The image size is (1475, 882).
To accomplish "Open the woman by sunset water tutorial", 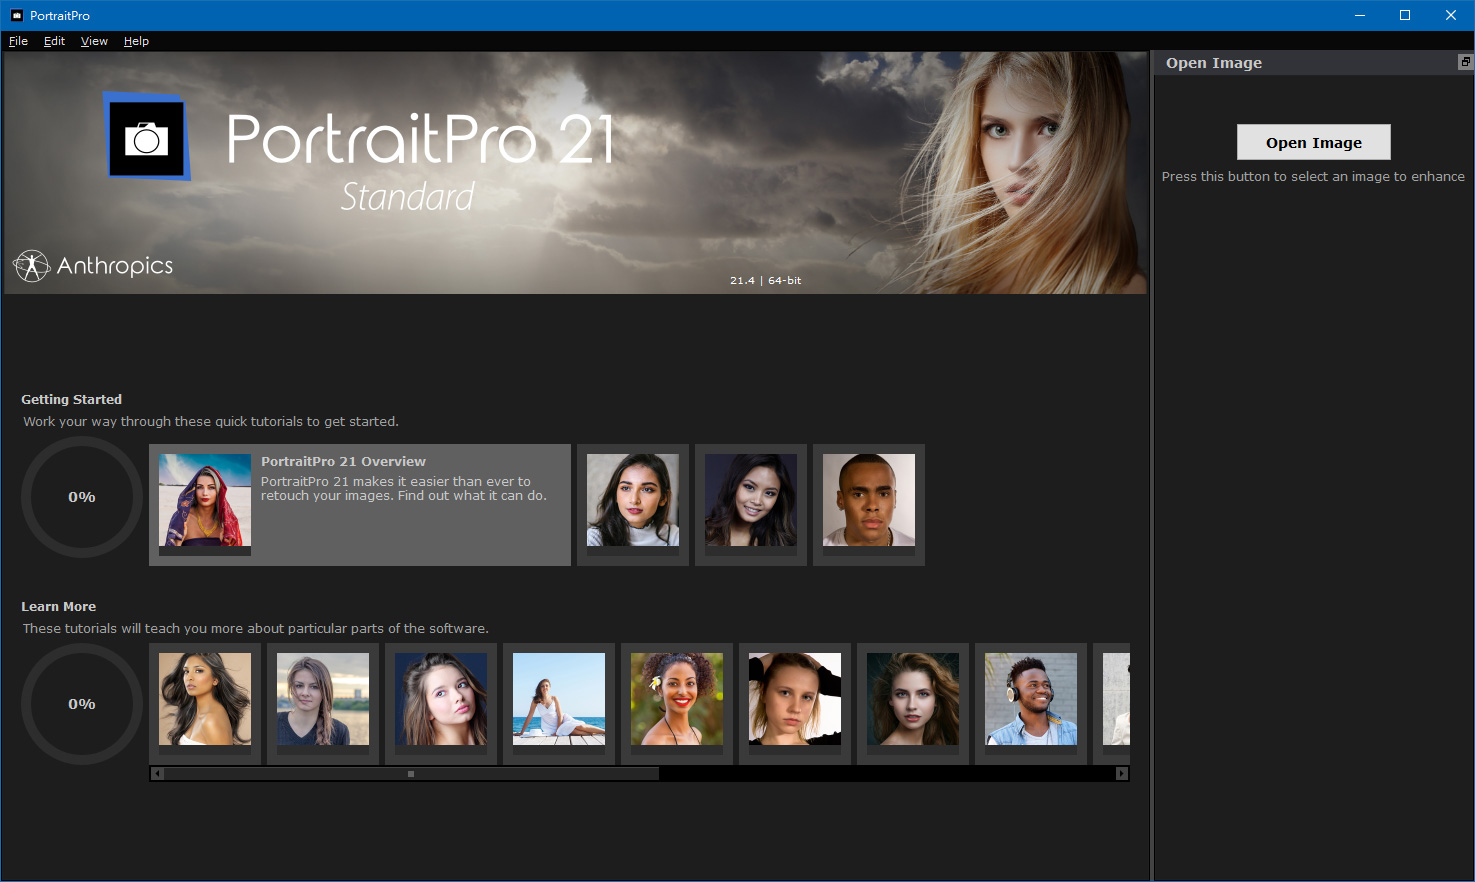I will pyautogui.click(x=323, y=704).
